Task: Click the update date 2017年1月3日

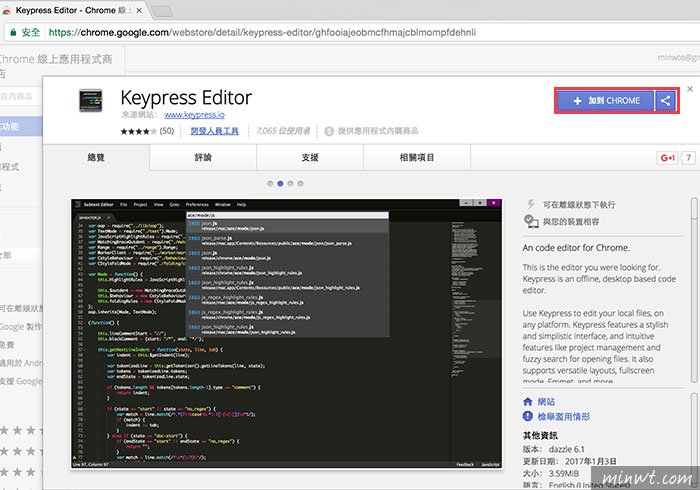Action: [x=591, y=461]
